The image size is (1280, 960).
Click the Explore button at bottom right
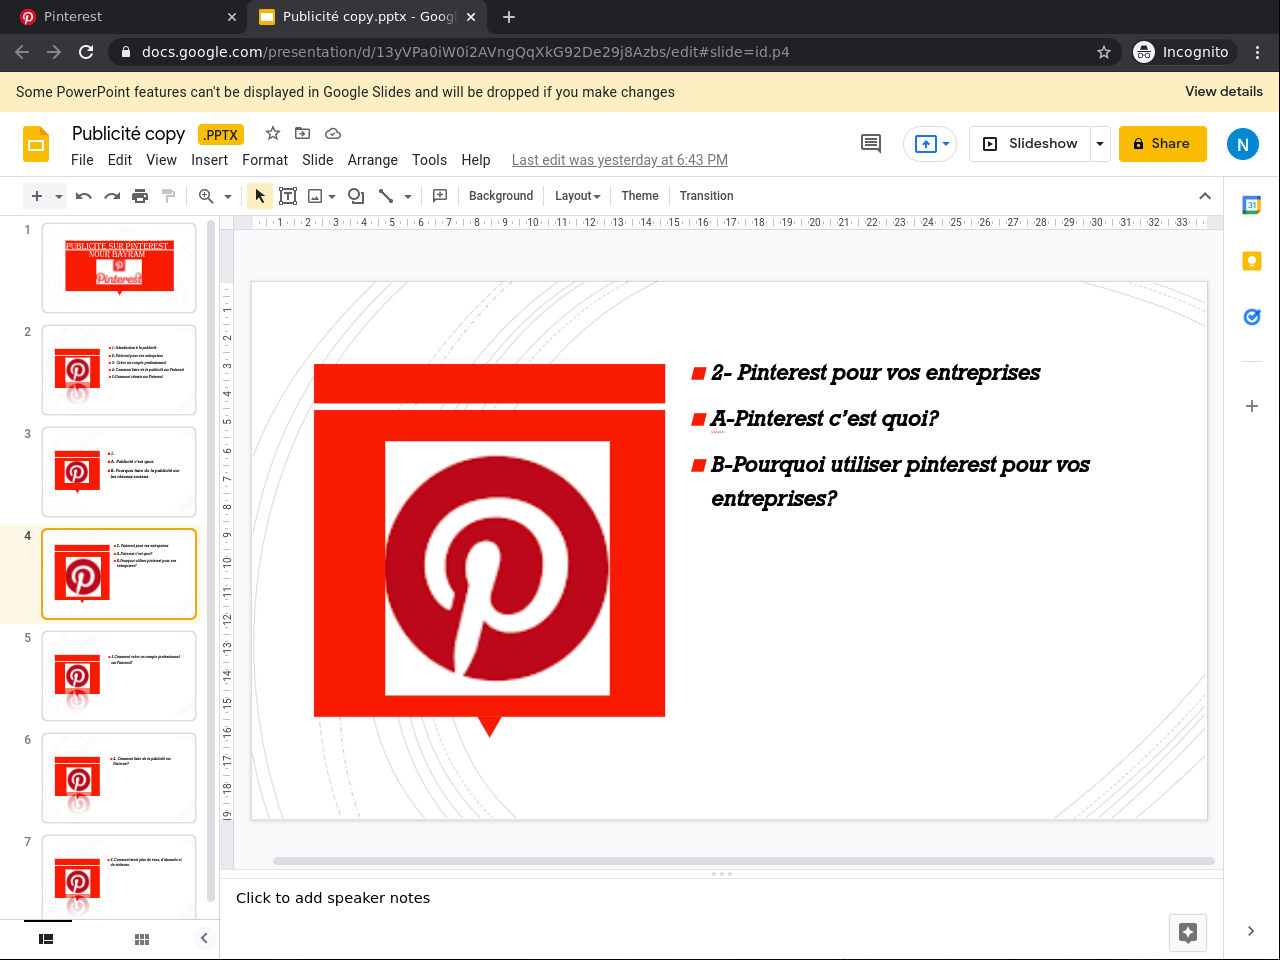click(1188, 933)
